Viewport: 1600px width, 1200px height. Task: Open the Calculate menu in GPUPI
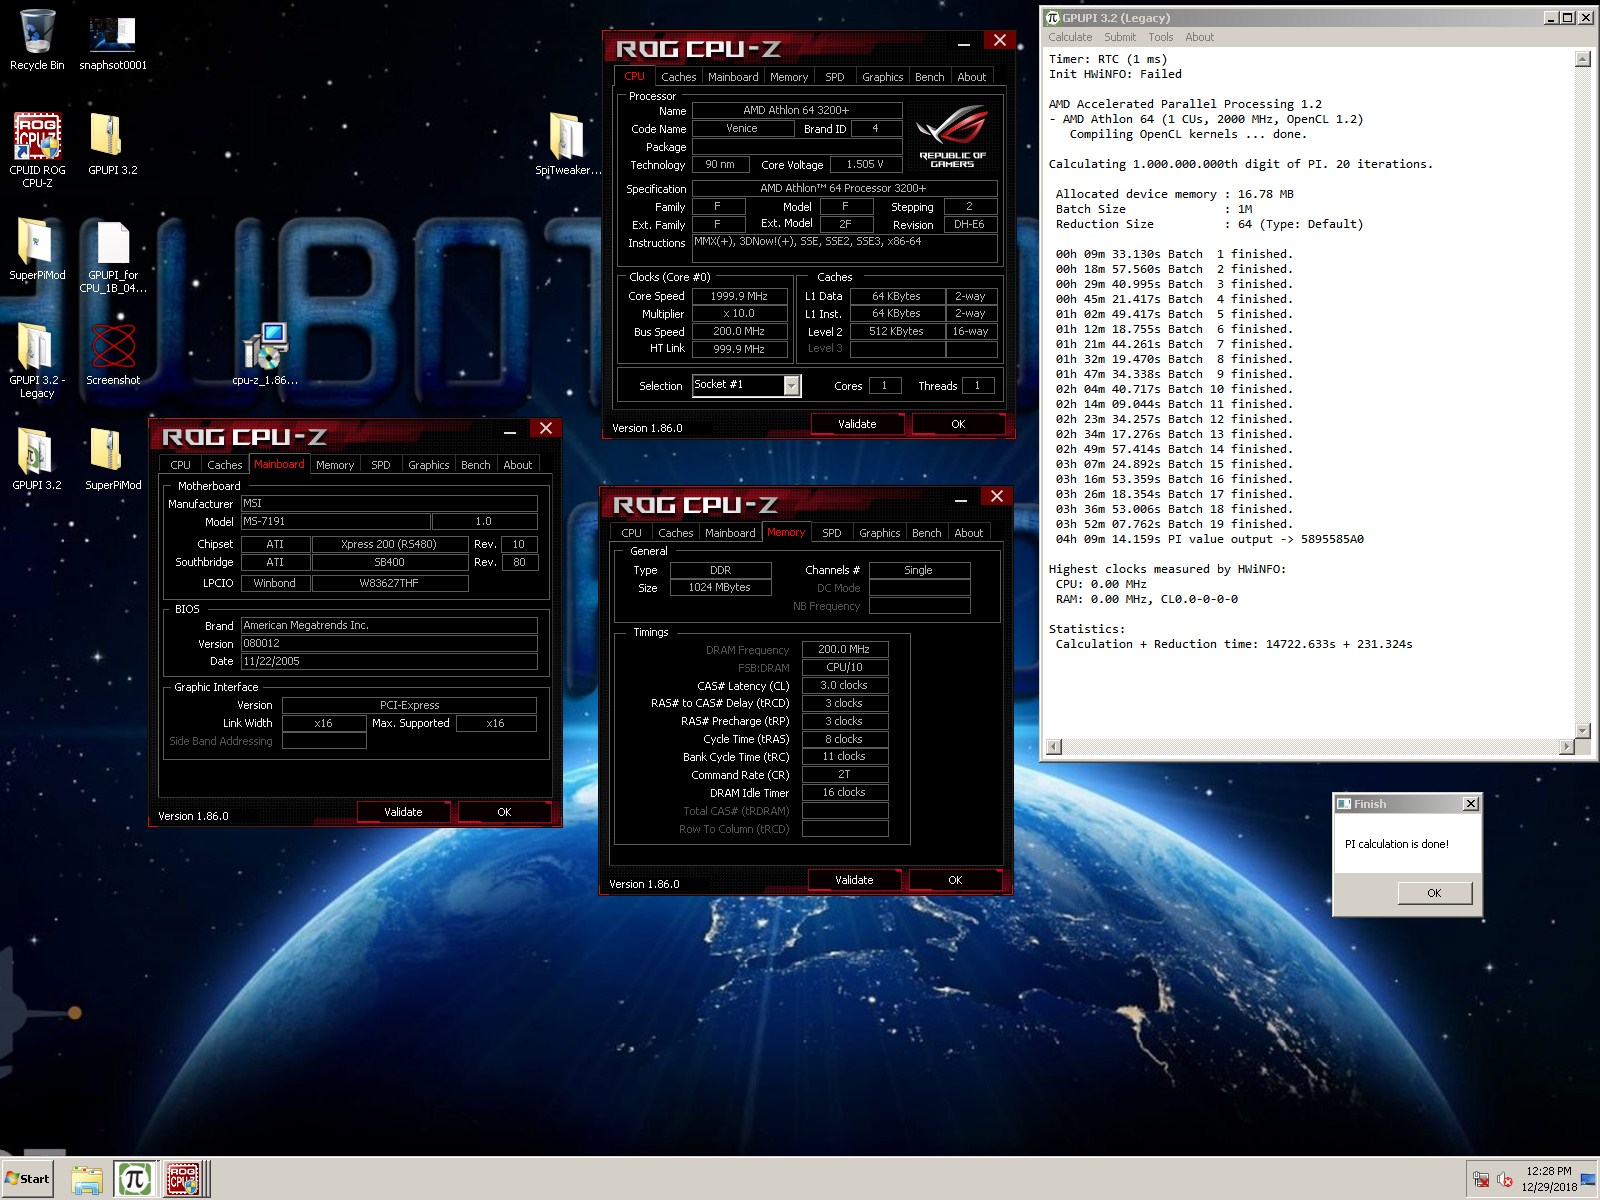(1070, 37)
